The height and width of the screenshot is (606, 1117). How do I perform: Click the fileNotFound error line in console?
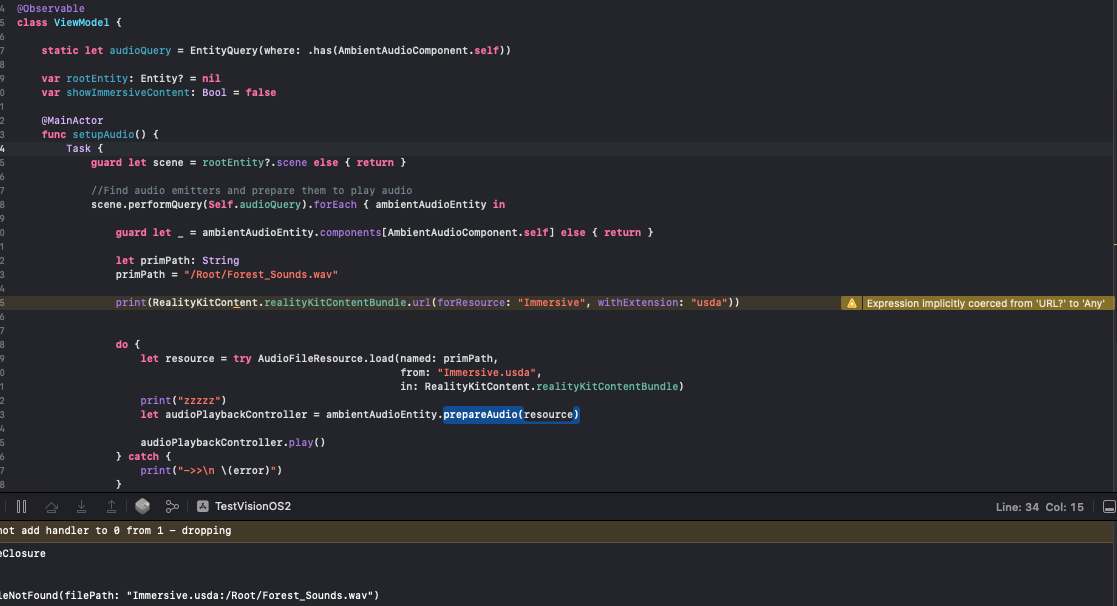(190, 595)
